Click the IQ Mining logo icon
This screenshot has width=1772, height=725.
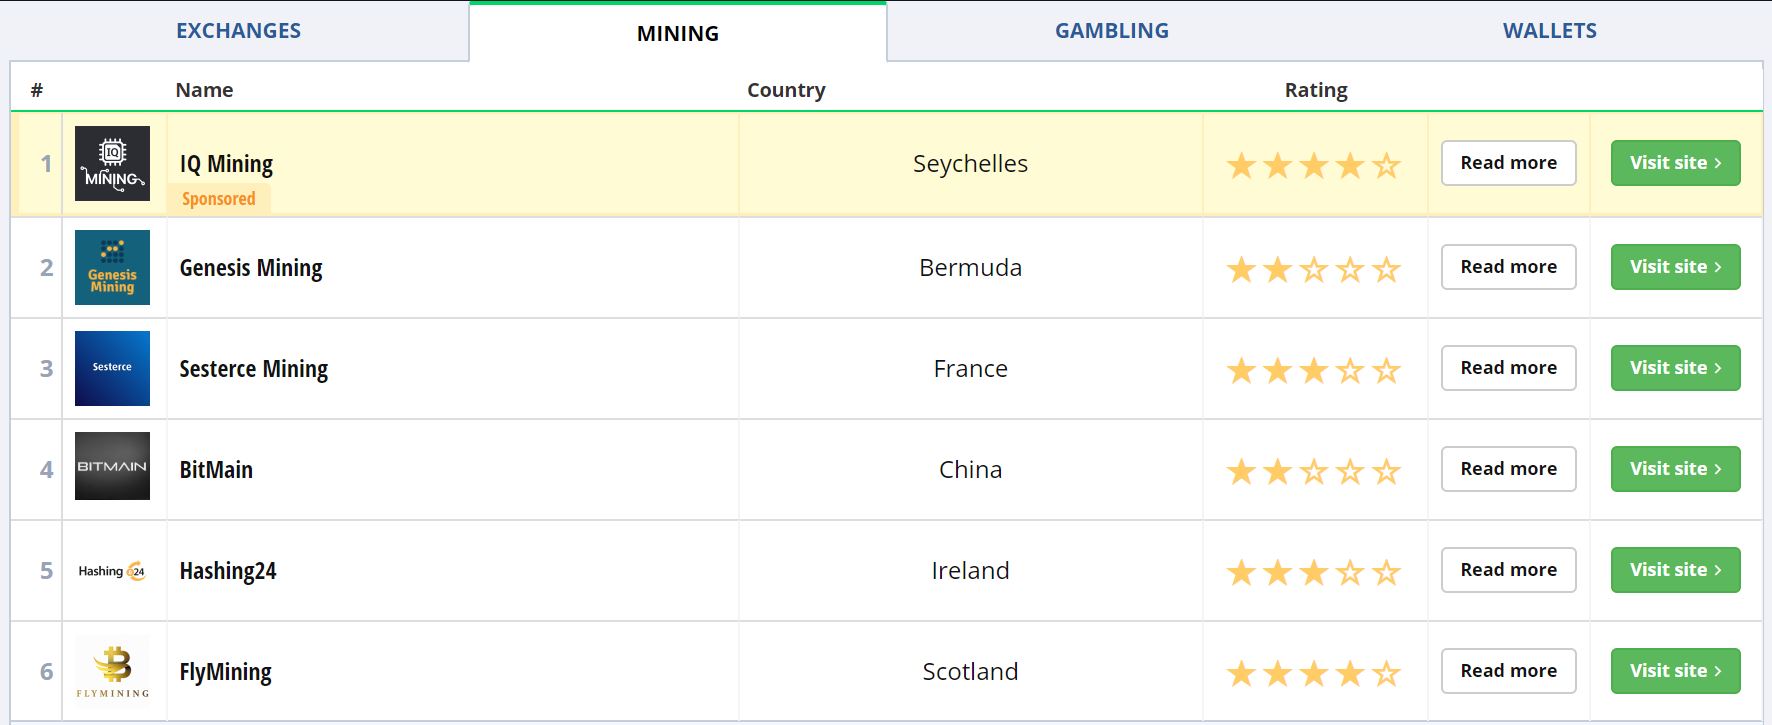(x=112, y=164)
